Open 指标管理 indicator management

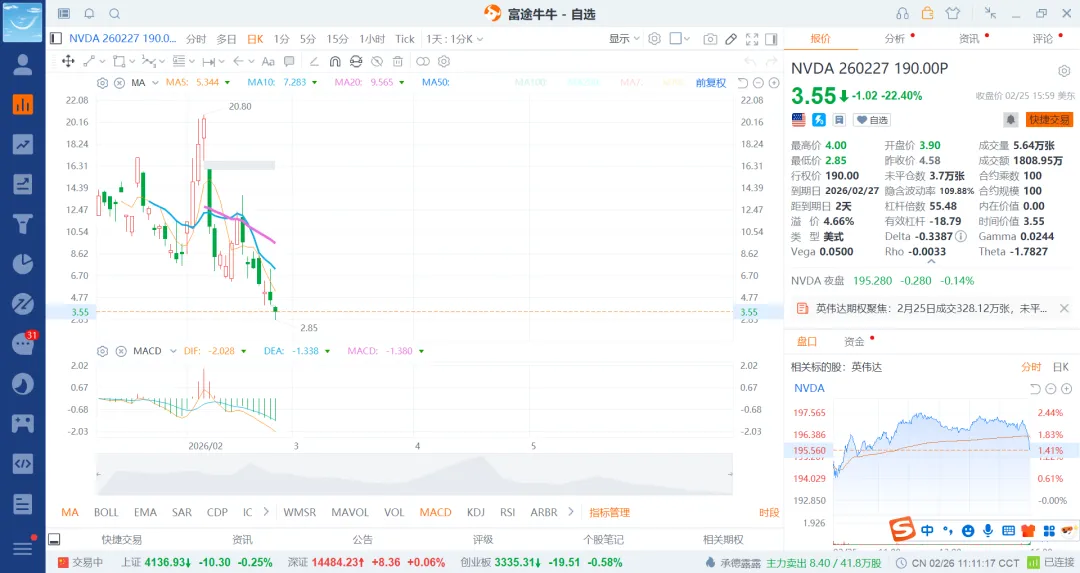click(x=610, y=512)
